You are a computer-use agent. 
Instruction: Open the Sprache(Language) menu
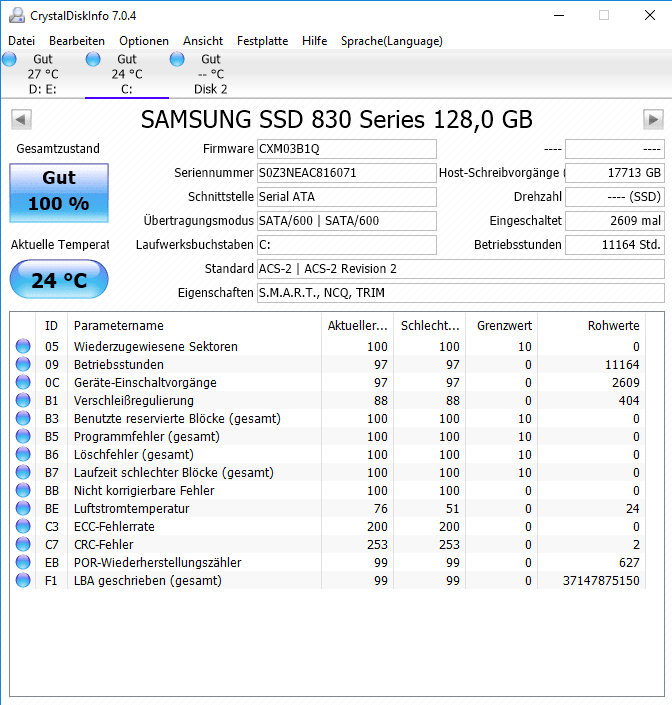pyautogui.click(x=392, y=41)
